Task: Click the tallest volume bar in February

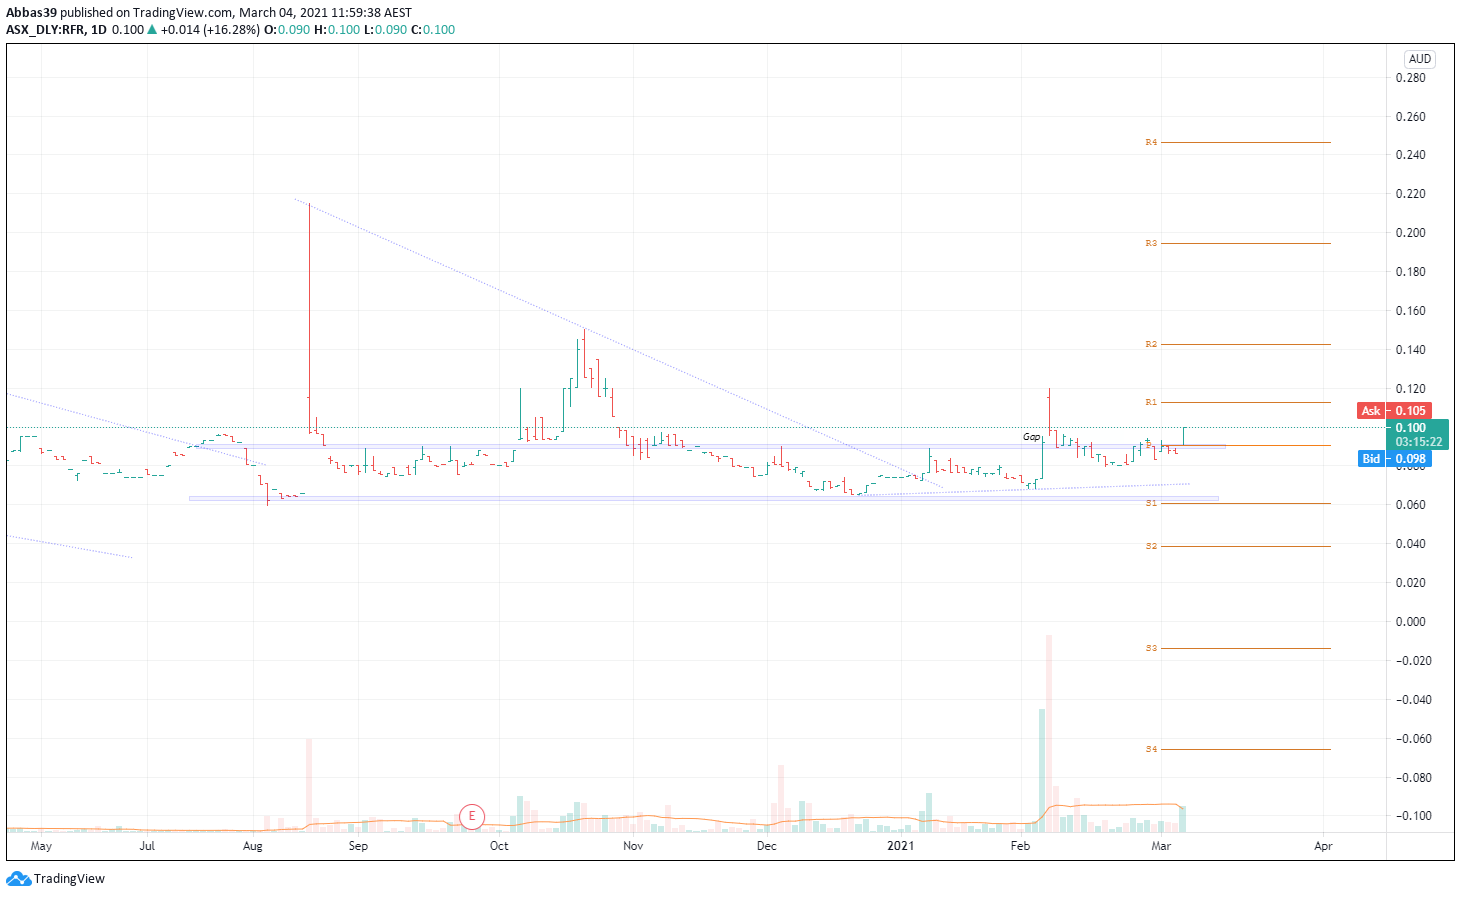Action: [1049, 733]
